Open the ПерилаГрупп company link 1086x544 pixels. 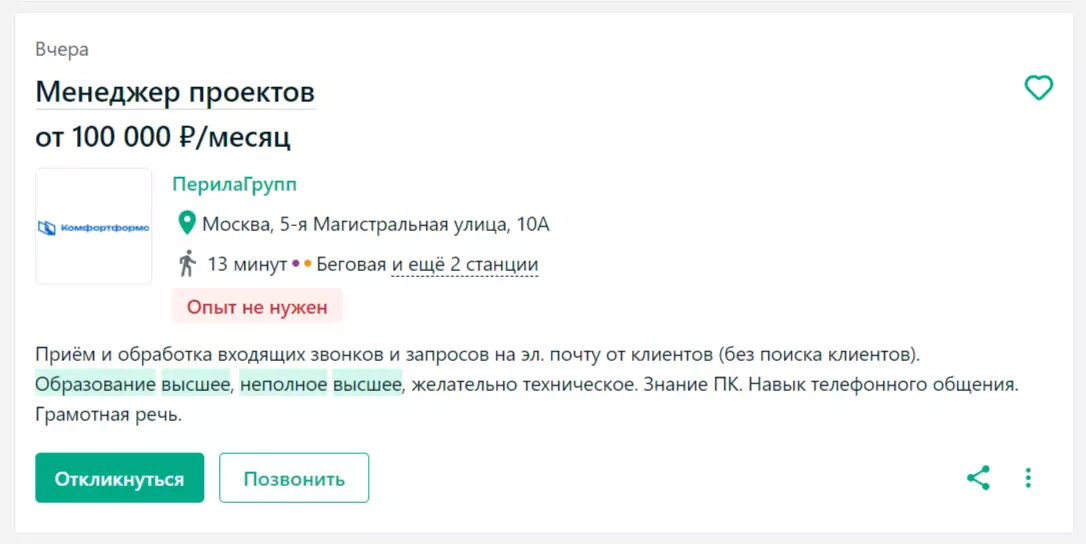234,184
